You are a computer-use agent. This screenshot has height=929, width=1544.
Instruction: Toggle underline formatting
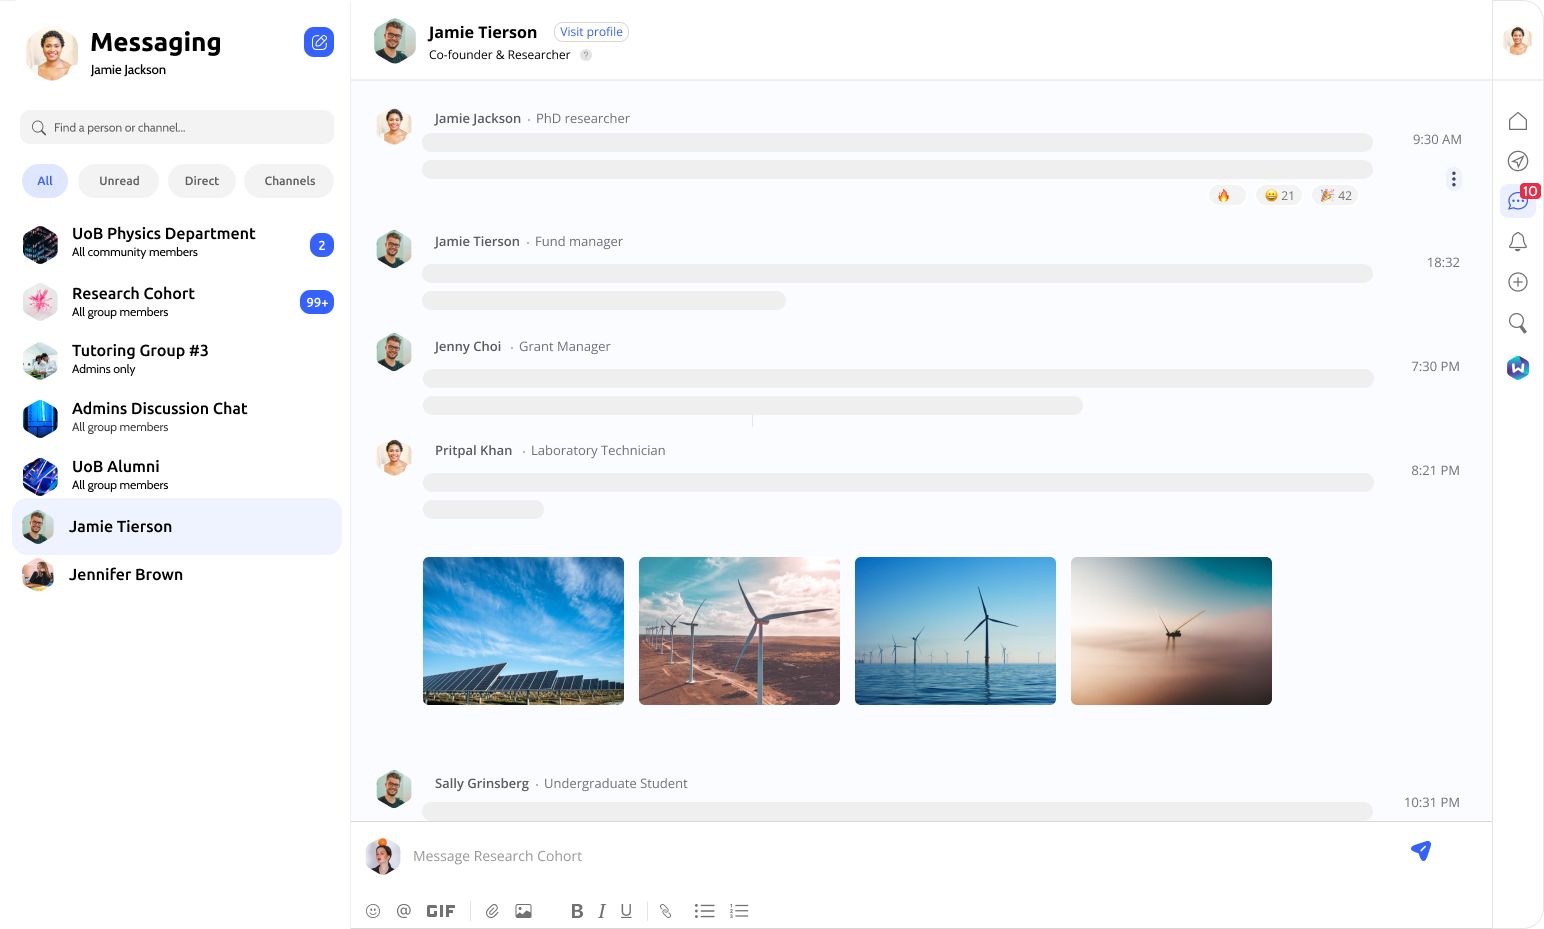coord(626,911)
